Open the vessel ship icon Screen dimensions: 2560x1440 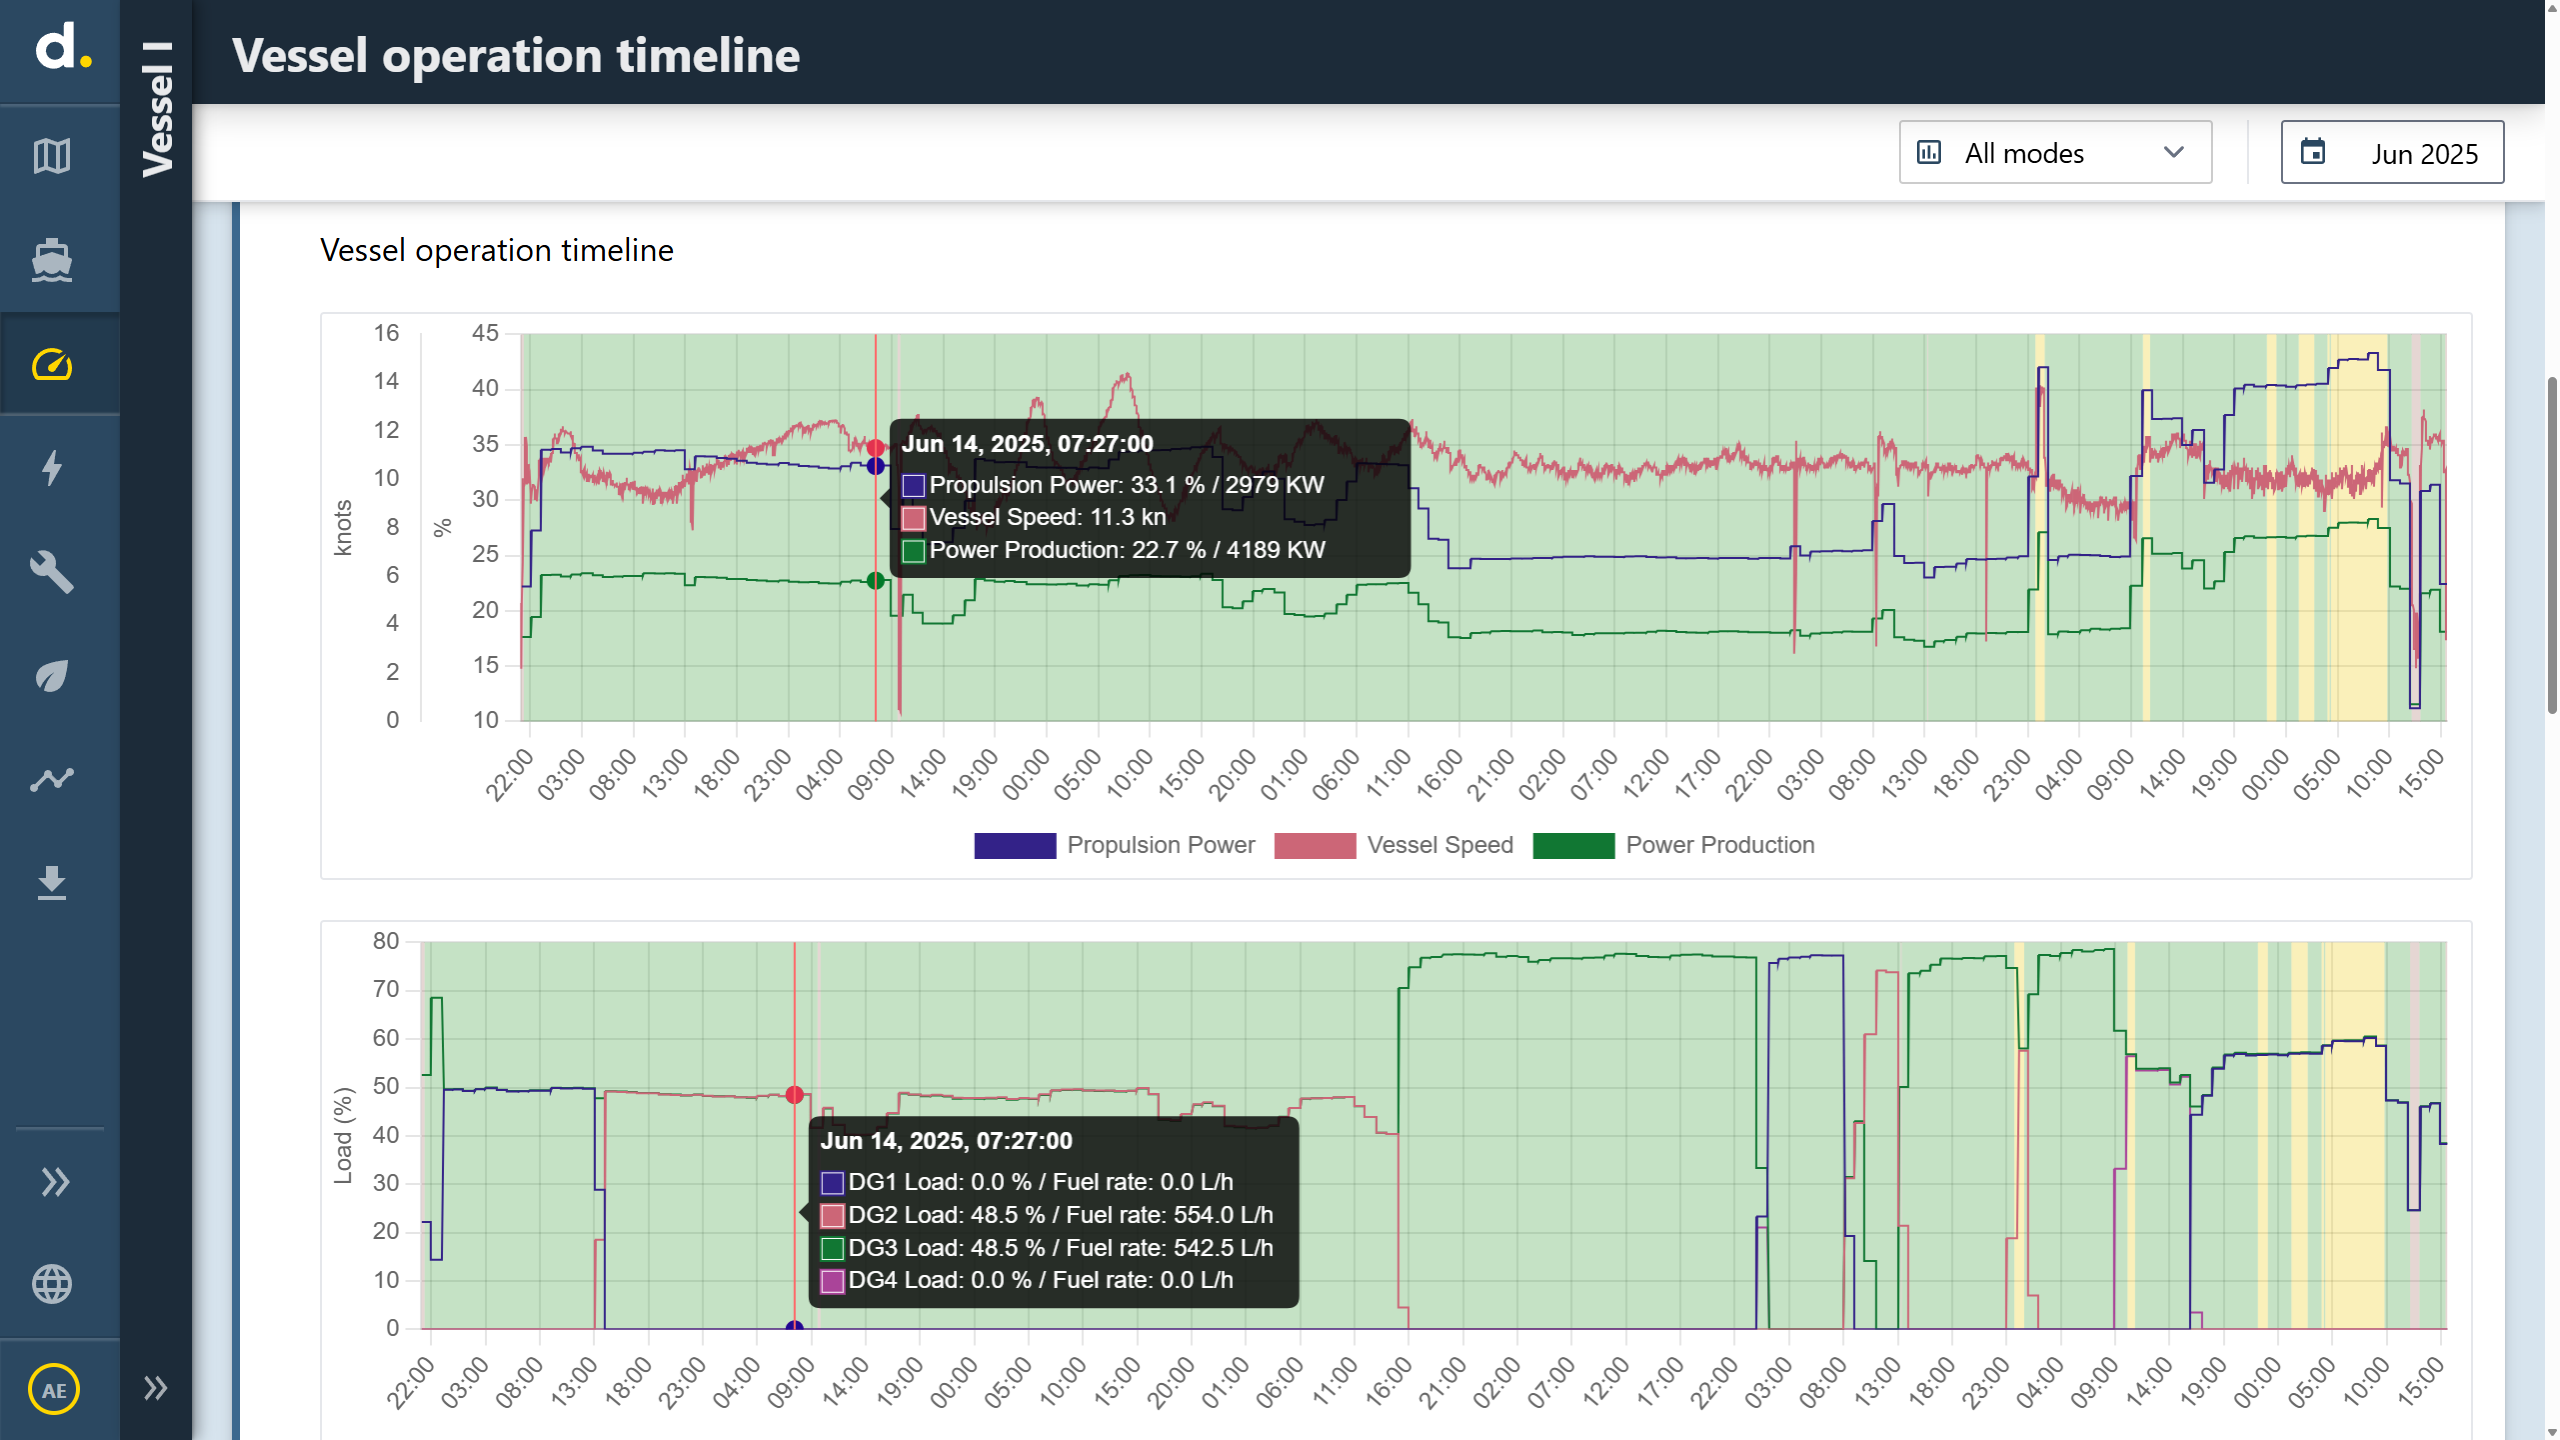click(x=52, y=260)
